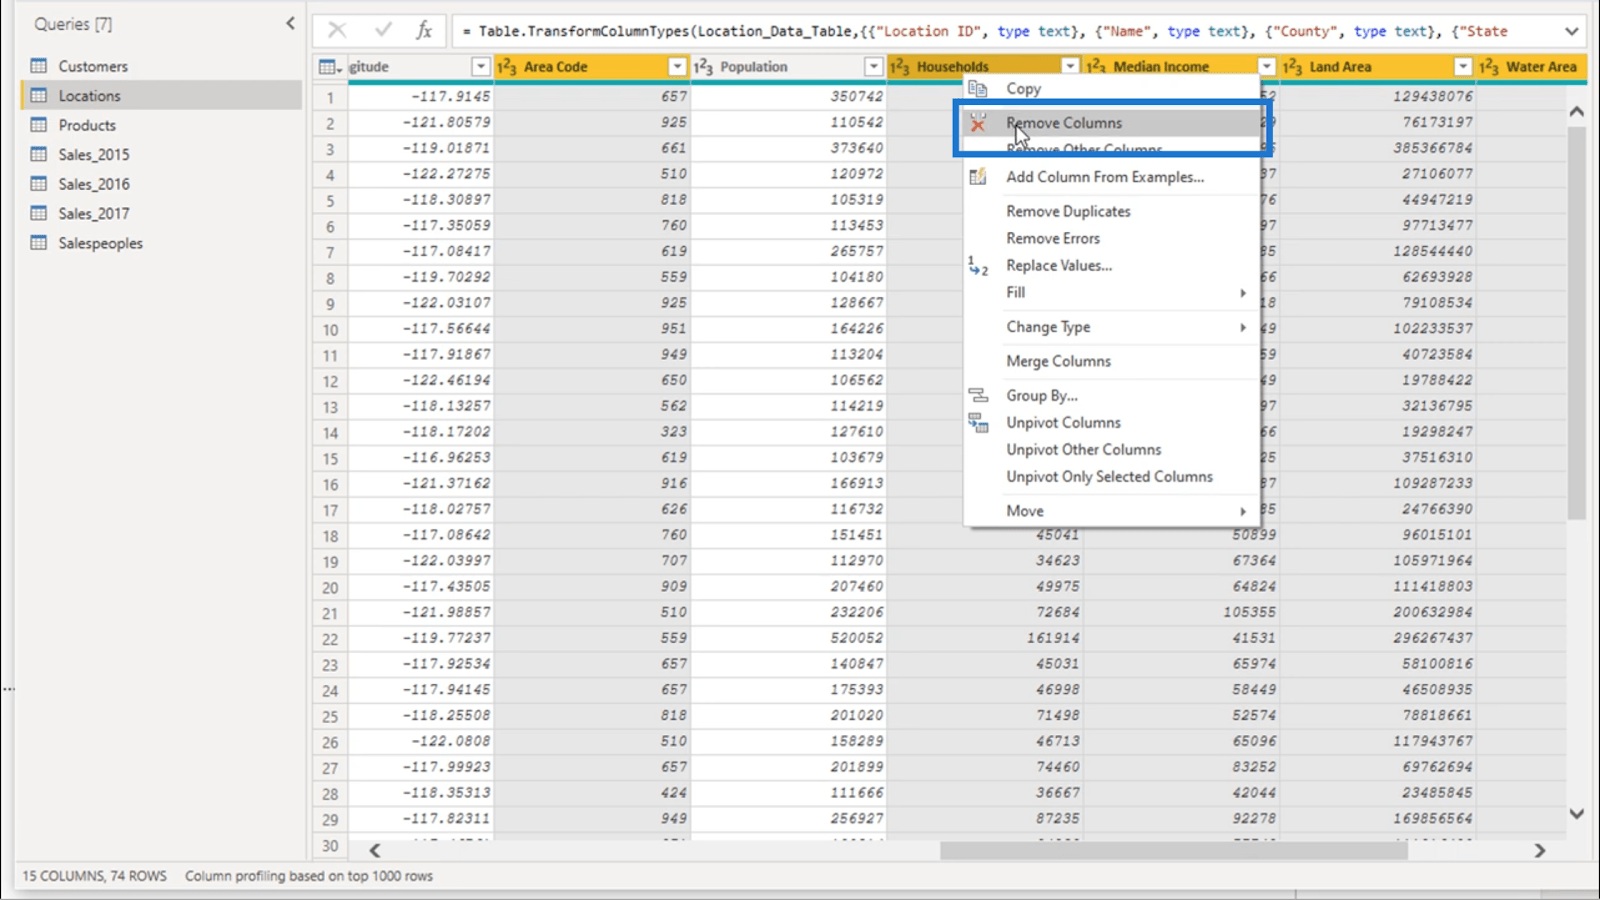This screenshot has width=1600, height=900.
Task: Click the Land Area column header
Action: pos(1377,67)
